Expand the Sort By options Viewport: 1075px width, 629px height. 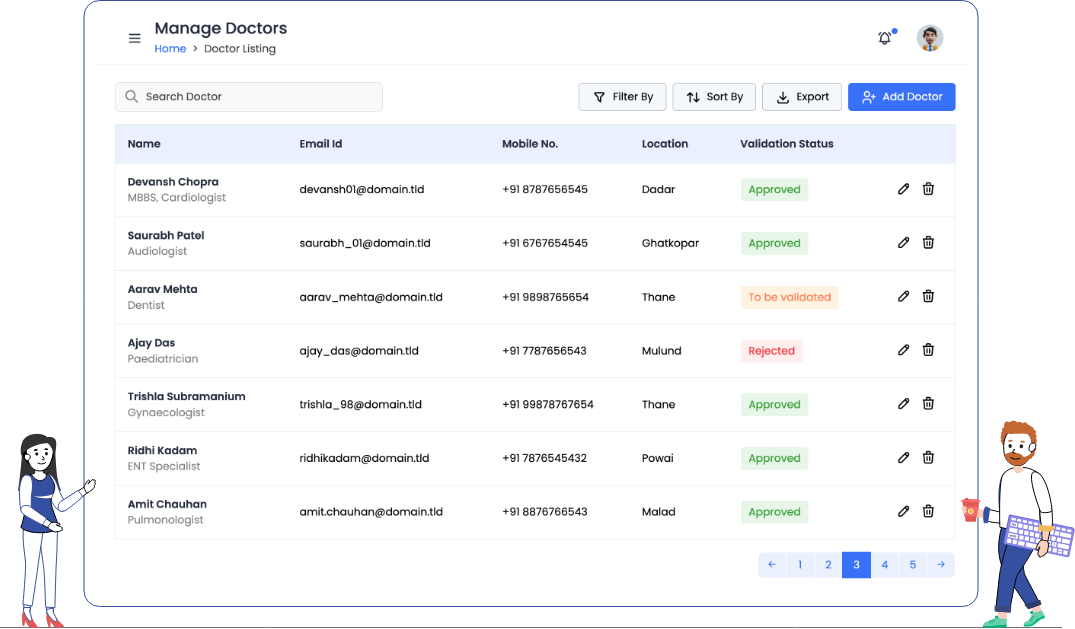pos(714,97)
